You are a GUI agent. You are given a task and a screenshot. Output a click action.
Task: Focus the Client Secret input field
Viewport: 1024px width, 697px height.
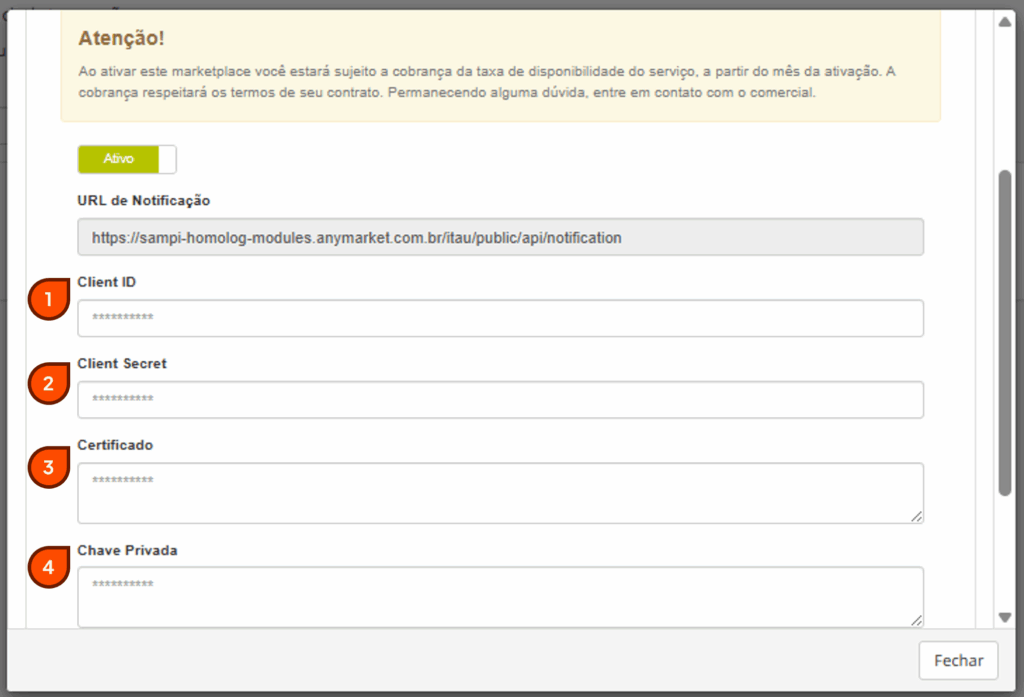(500, 400)
